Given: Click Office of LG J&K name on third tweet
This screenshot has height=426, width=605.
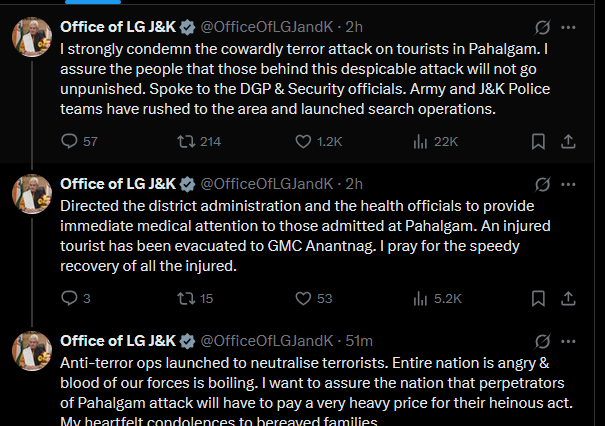Looking at the screenshot, I should (x=118, y=341).
